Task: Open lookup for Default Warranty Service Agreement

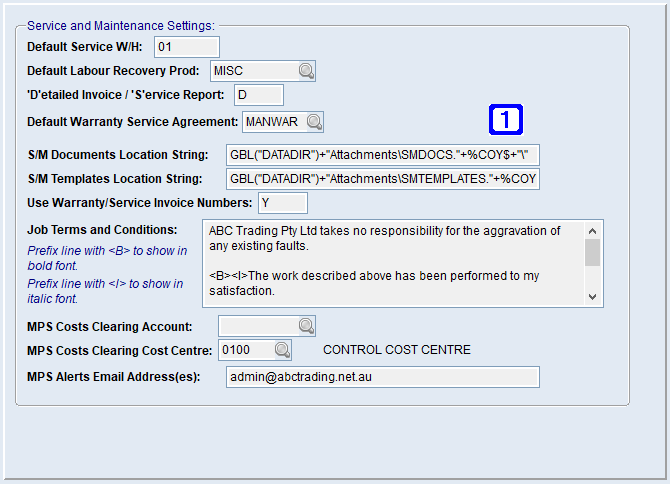Action: (314, 122)
